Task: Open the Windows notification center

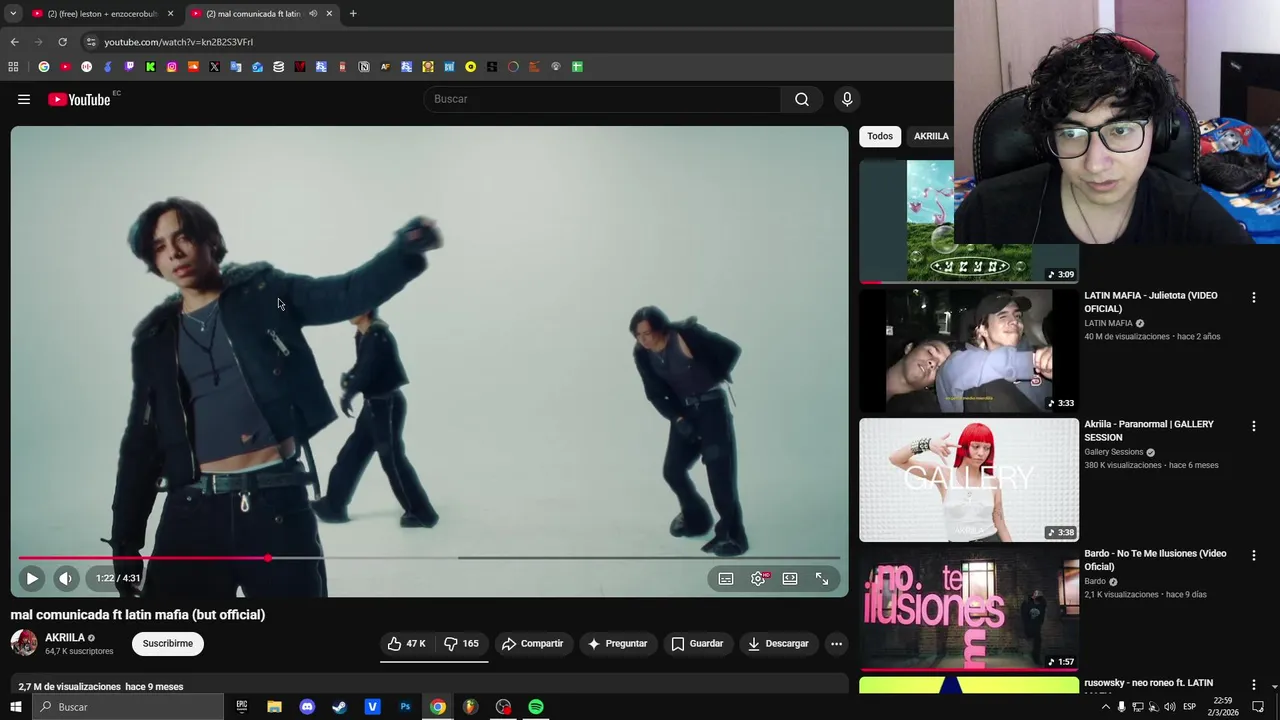Action: tap(1258, 707)
